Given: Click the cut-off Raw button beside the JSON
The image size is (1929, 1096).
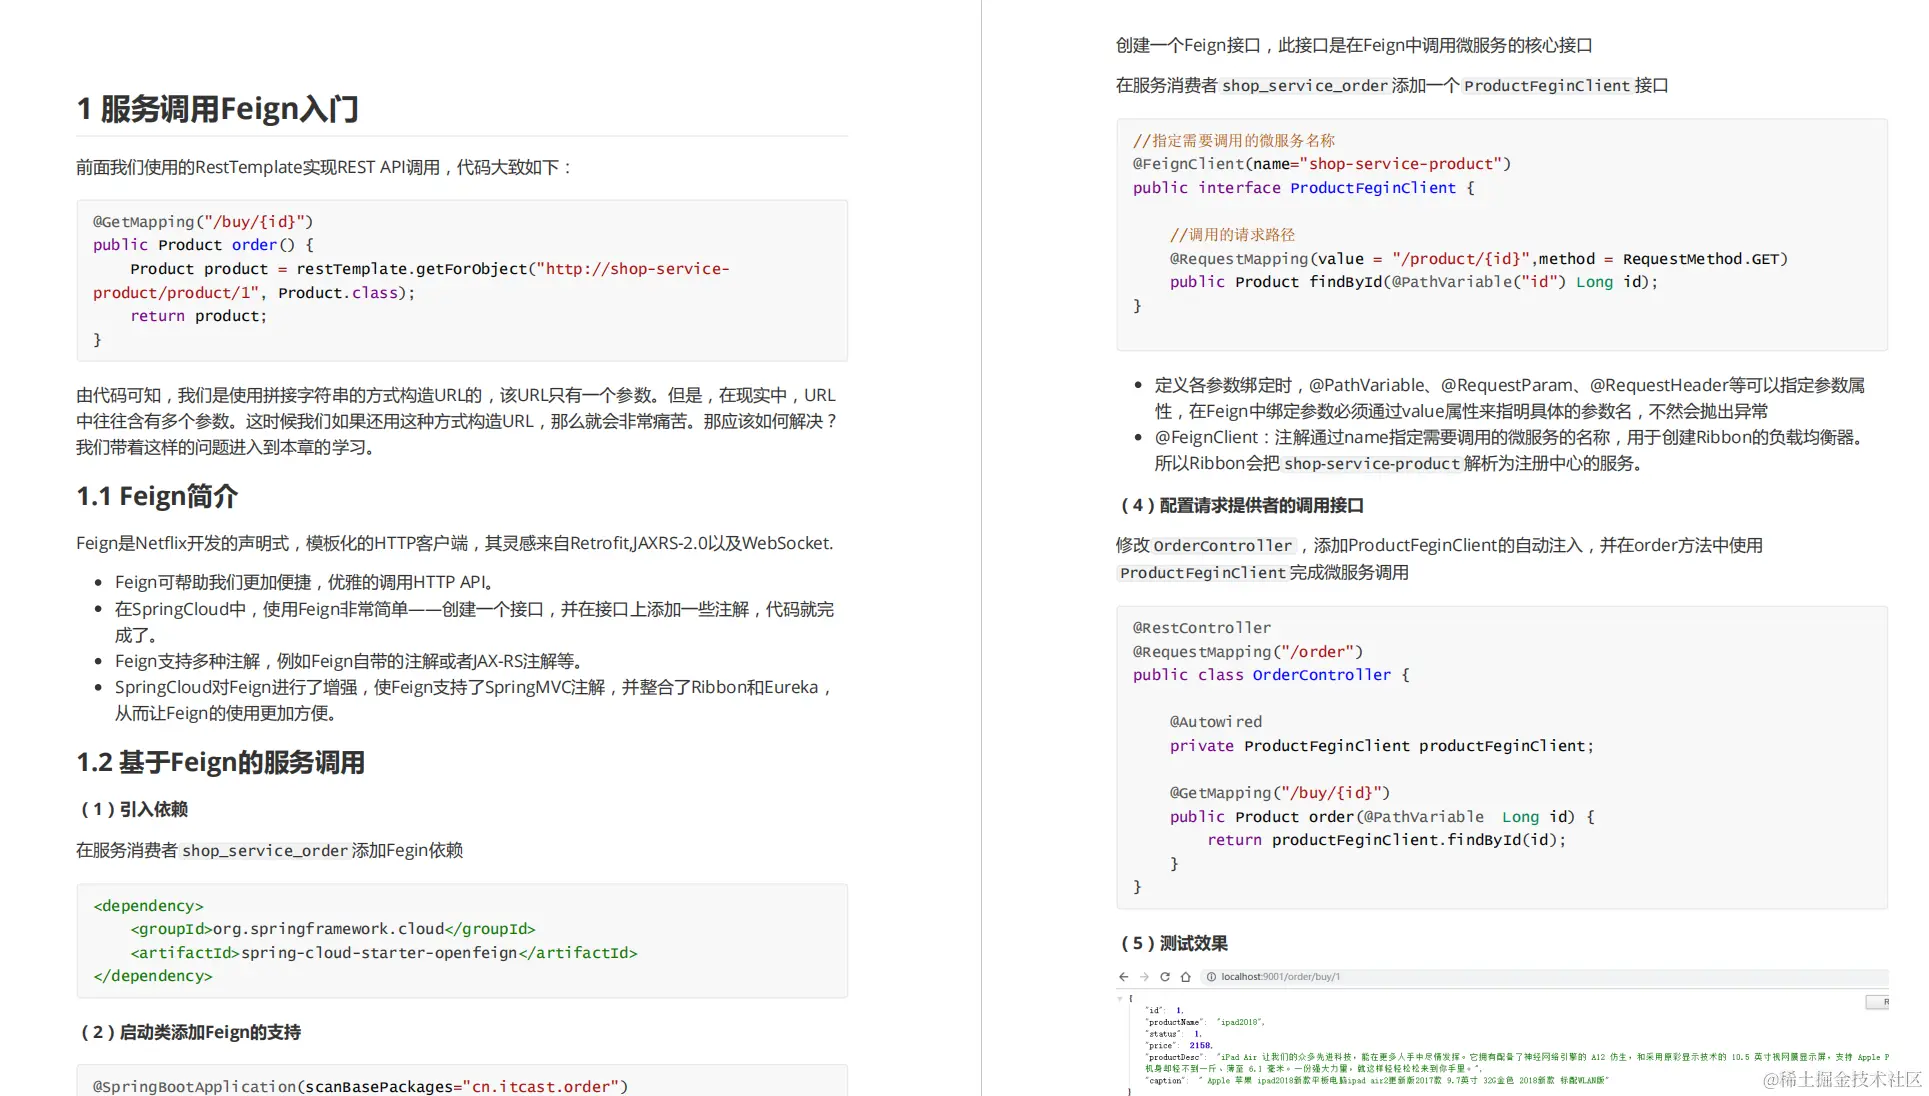Looking at the screenshot, I should click(x=1878, y=1001).
